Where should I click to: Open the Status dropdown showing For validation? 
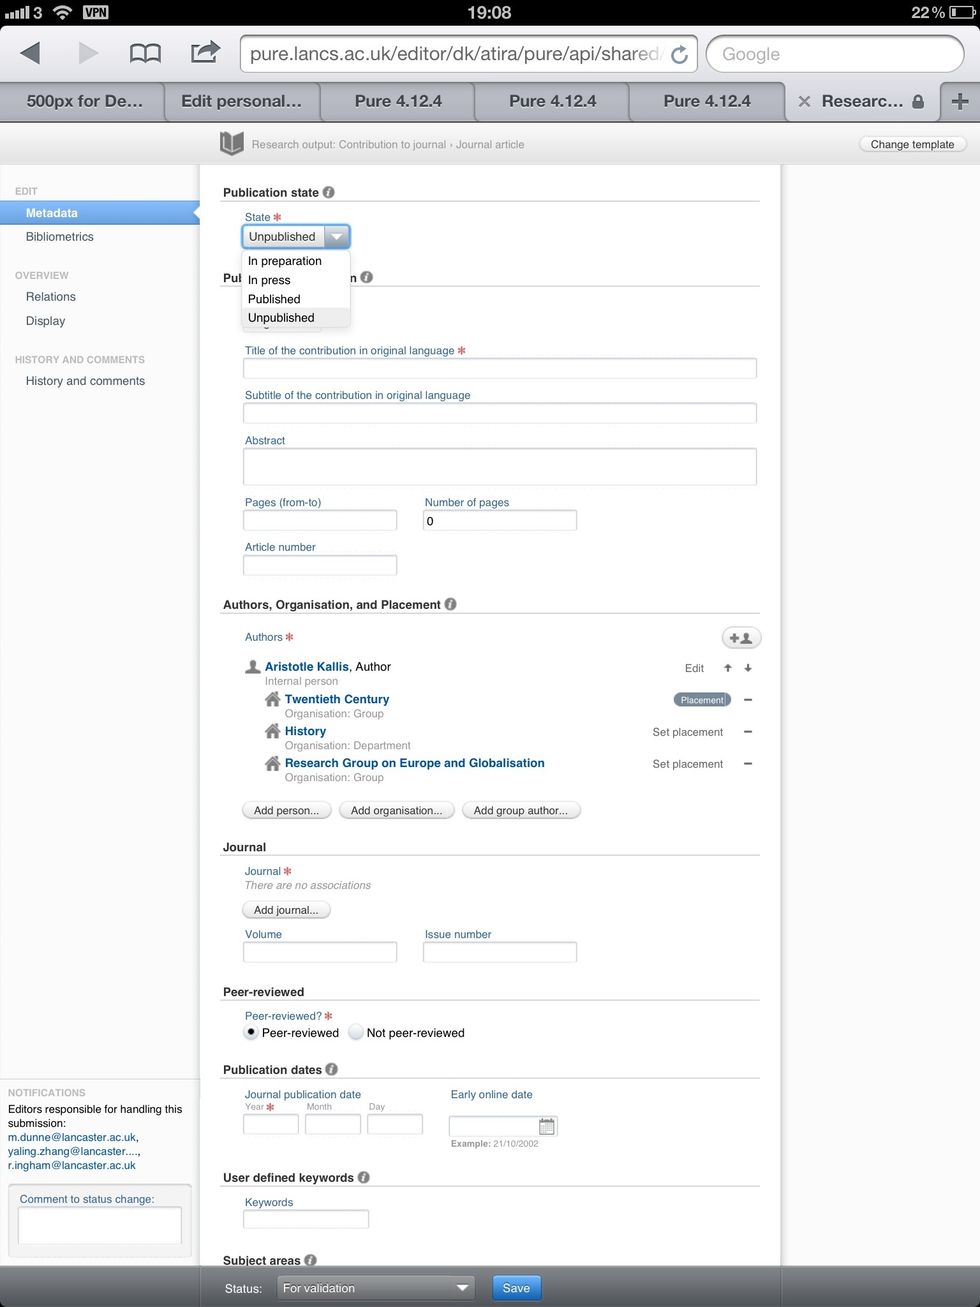point(375,1288)
